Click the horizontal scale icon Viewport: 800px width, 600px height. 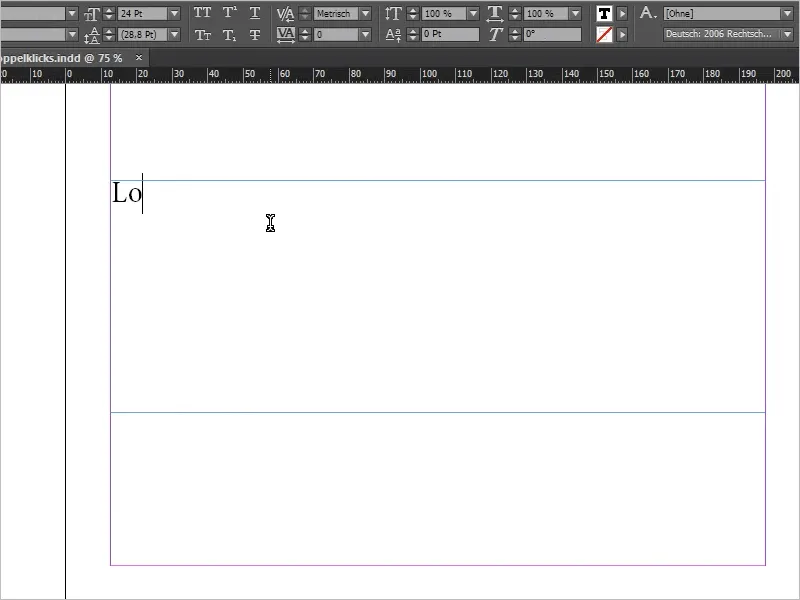tap(495, 14)
